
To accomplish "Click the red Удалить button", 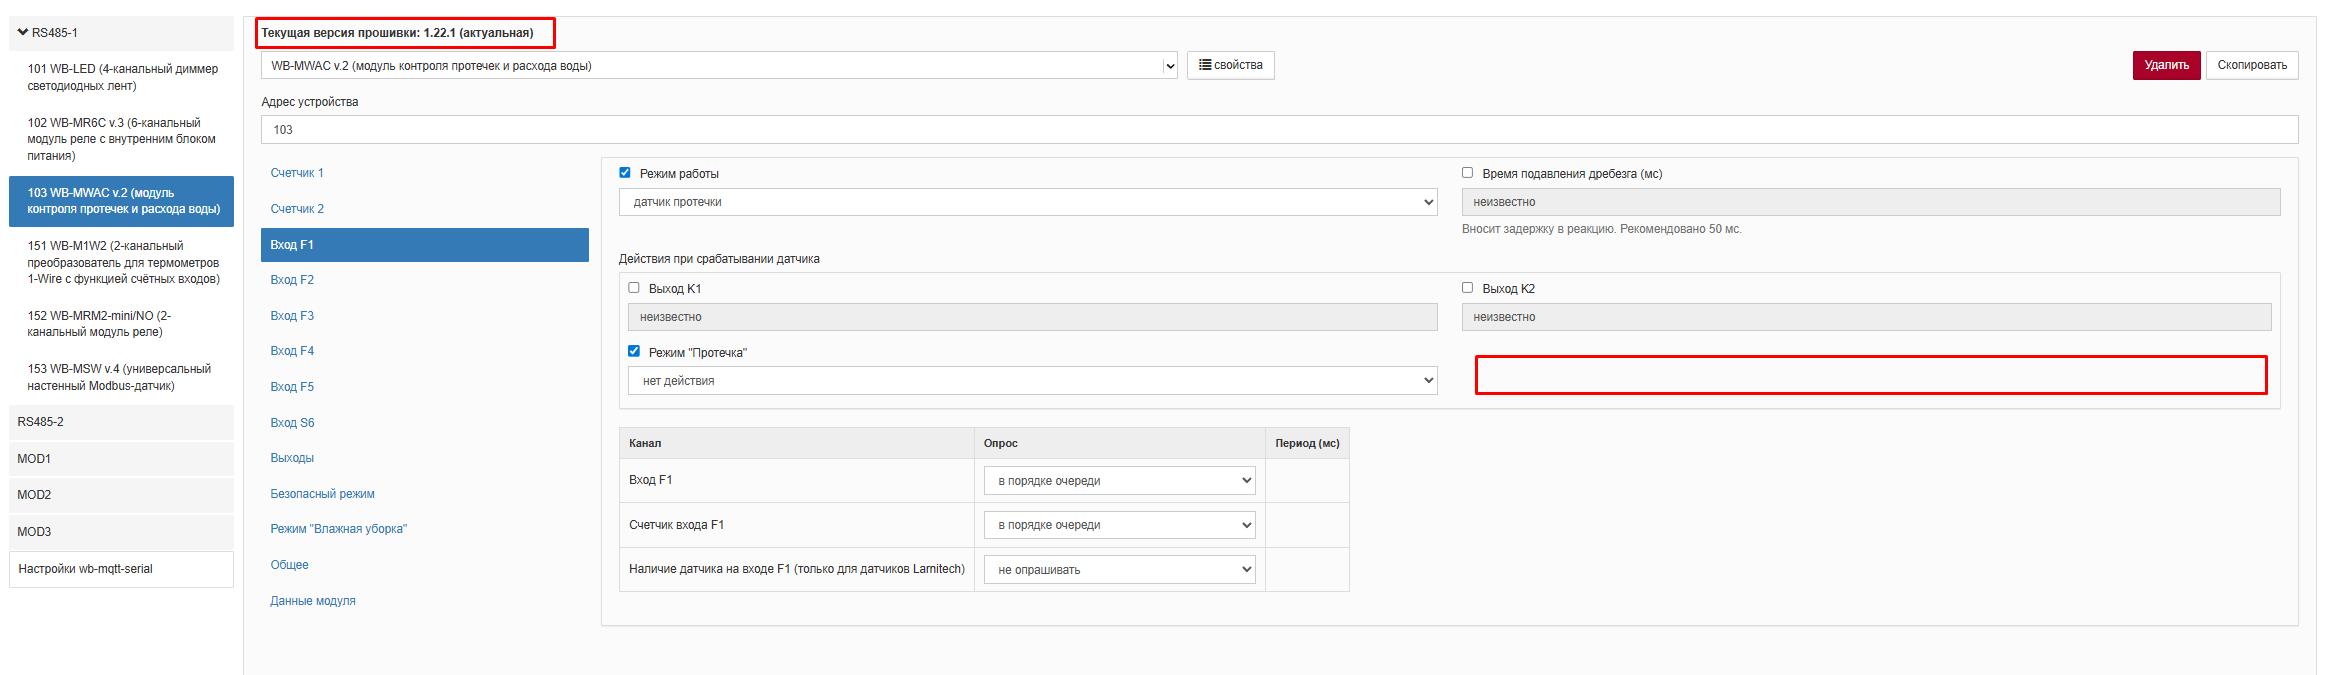I will [x=2166, y=66].
